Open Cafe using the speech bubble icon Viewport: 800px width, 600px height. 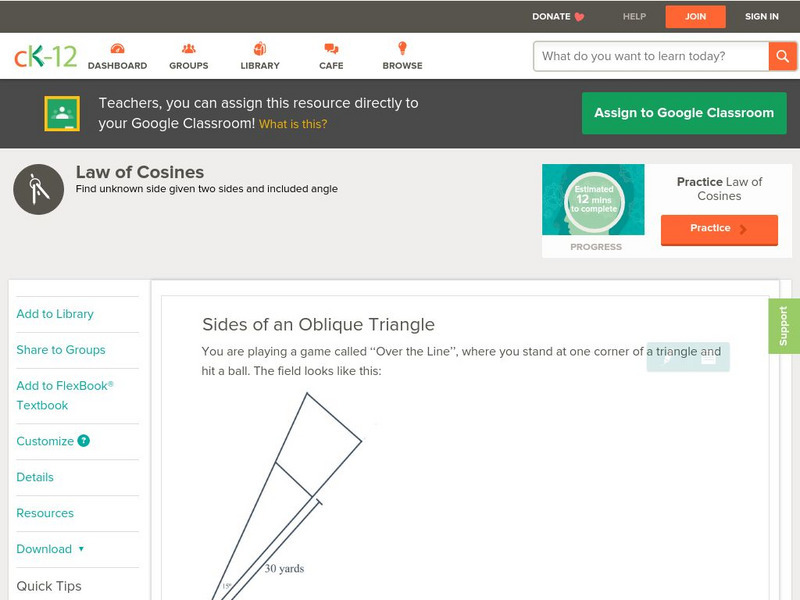tap(329, 47)
